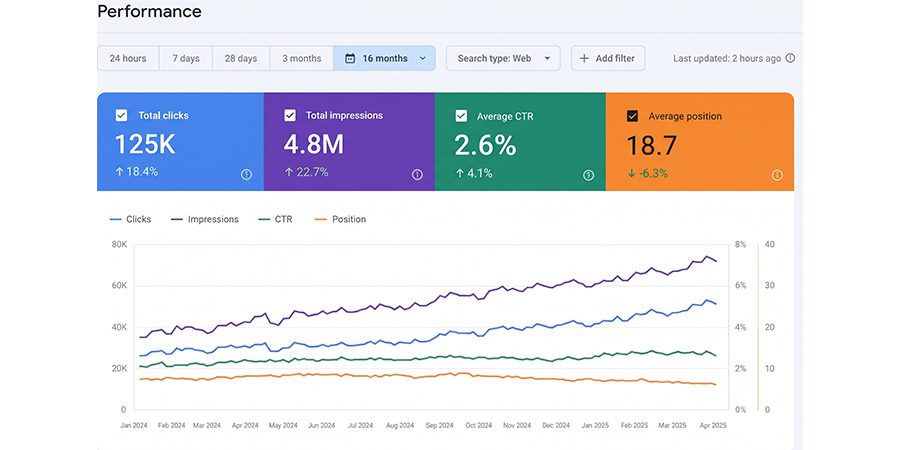Uncheck the Average CTR checkbox

pos(461,116)
